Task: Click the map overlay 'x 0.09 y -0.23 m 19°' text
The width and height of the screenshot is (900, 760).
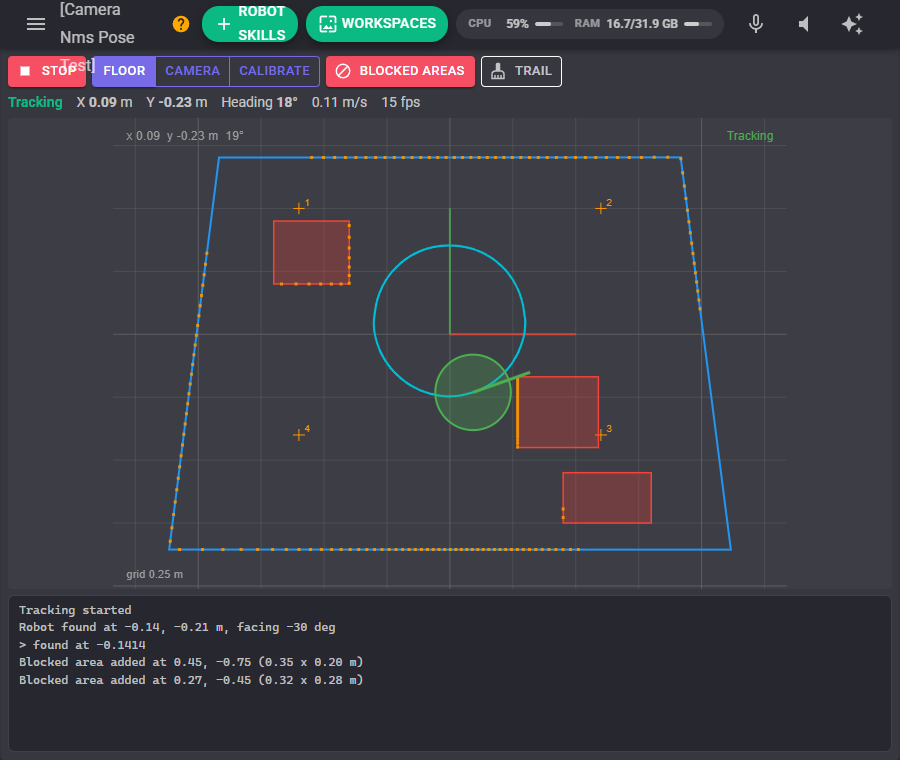Action: [185, 136]
